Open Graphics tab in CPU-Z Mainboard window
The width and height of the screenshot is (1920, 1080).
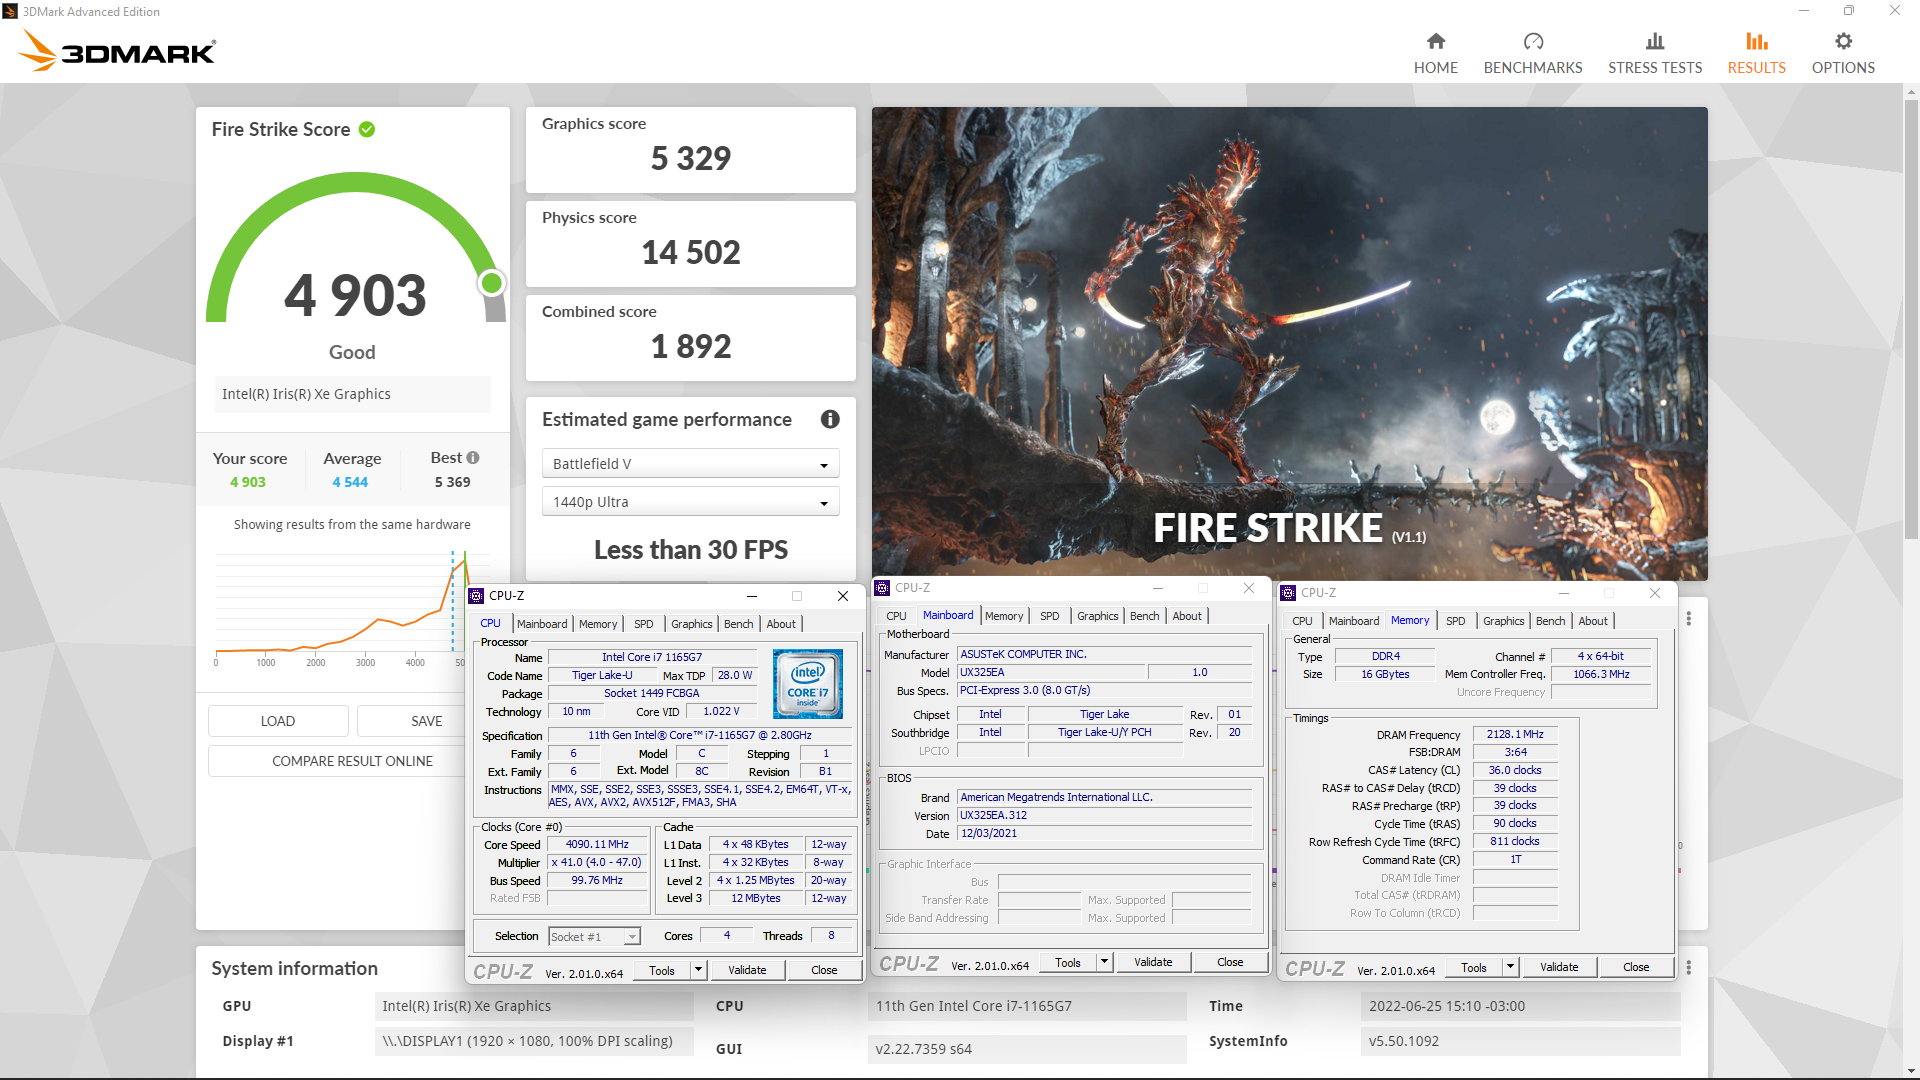coord(1097,616)
